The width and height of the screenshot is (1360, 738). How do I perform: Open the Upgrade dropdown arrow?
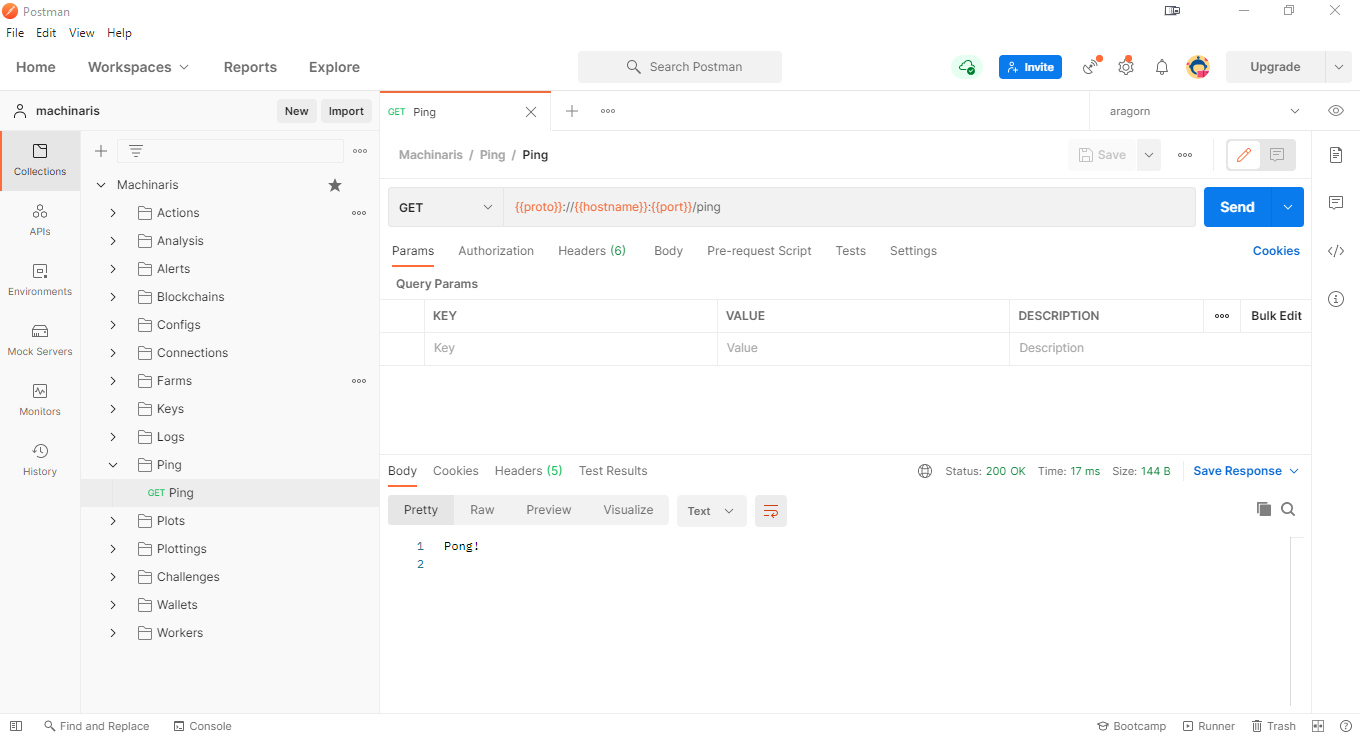[1339, 67]
